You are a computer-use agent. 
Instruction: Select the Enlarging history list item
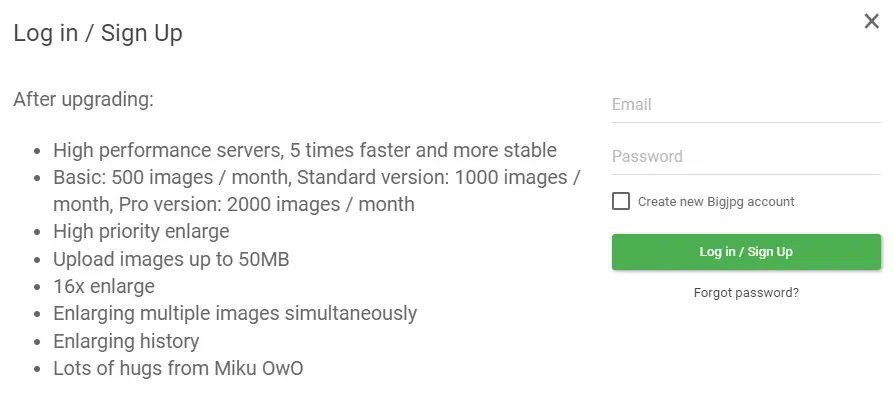click(127, 342)
